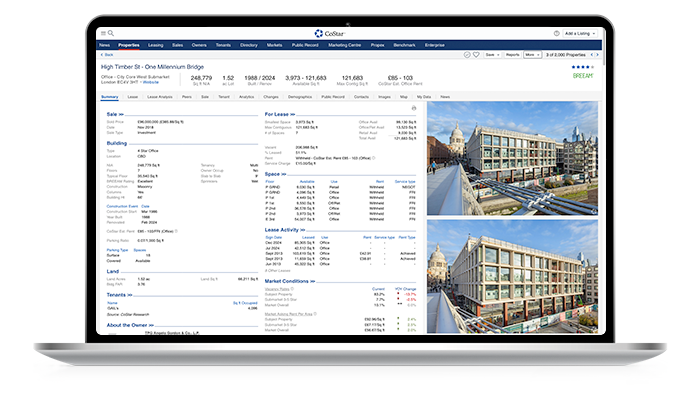Click the Reports button
The width and height of the screenshot is (700, 399).
point(512,55)
